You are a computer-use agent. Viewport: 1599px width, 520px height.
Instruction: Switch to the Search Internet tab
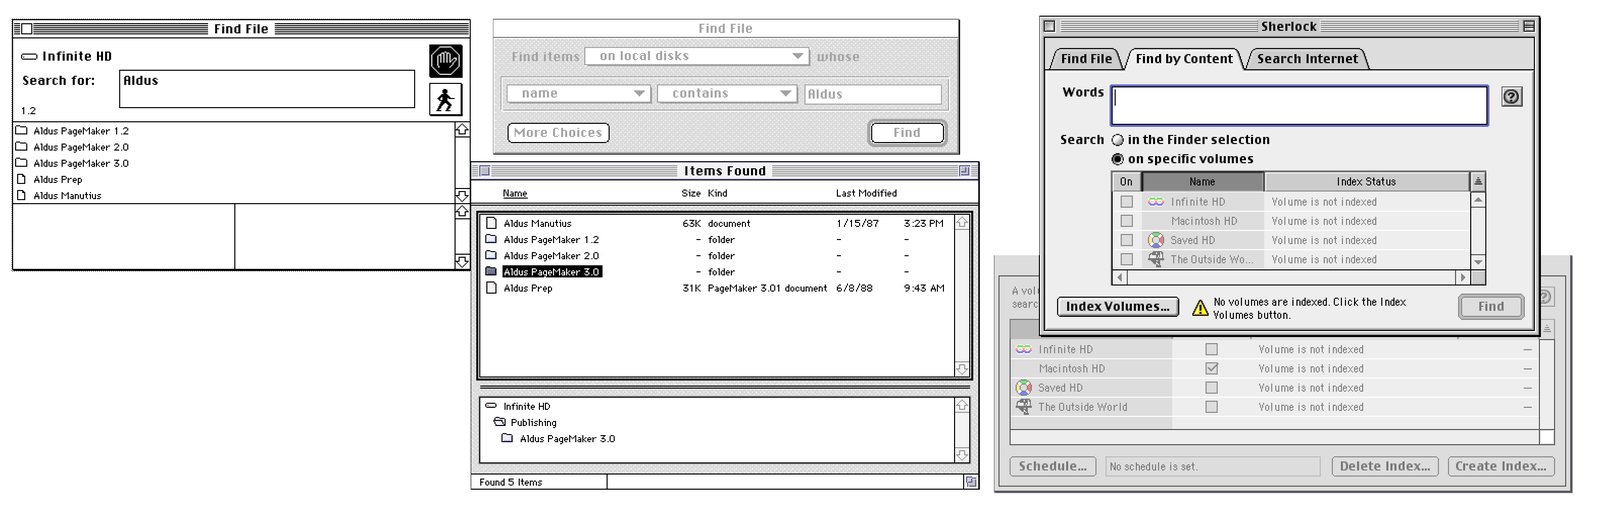point(1307,59)
